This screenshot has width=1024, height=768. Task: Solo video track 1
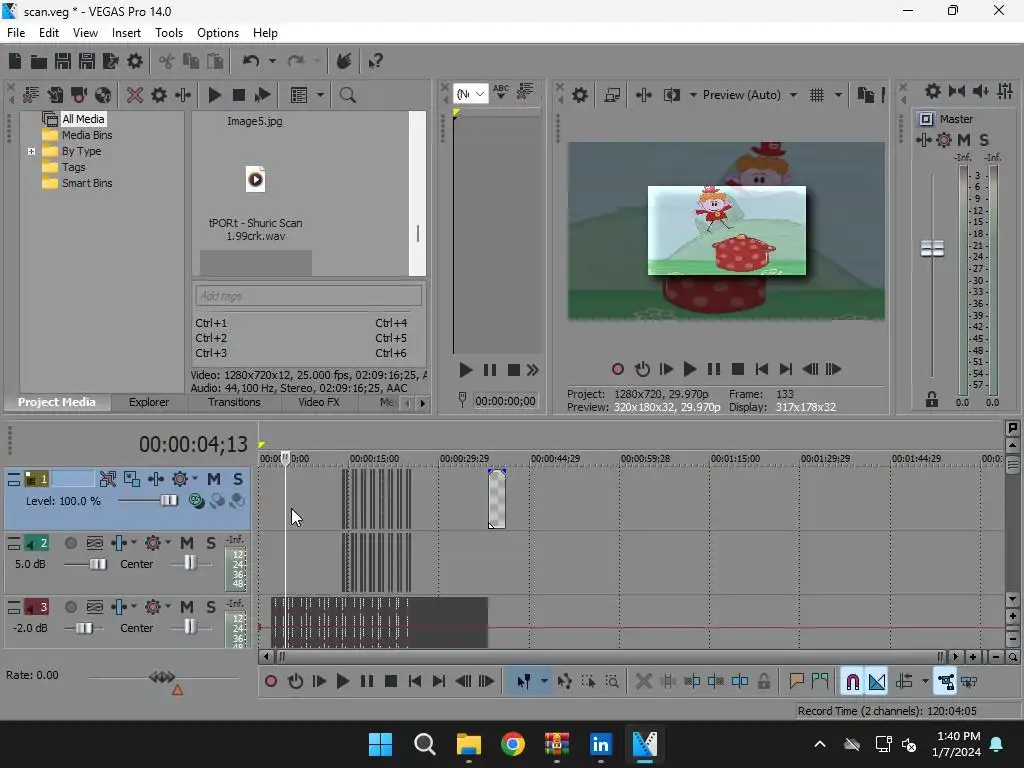(x=238, y=479)
